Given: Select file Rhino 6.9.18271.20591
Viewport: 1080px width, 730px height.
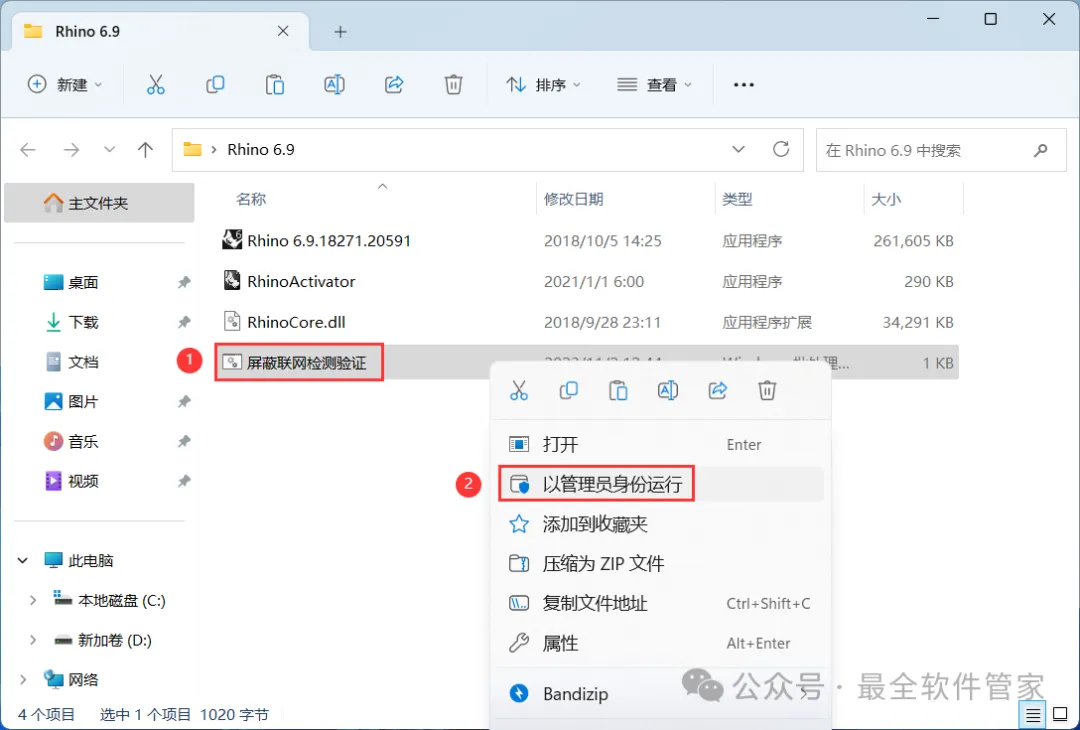Looking at the screenshot, I should pos(329,240).
